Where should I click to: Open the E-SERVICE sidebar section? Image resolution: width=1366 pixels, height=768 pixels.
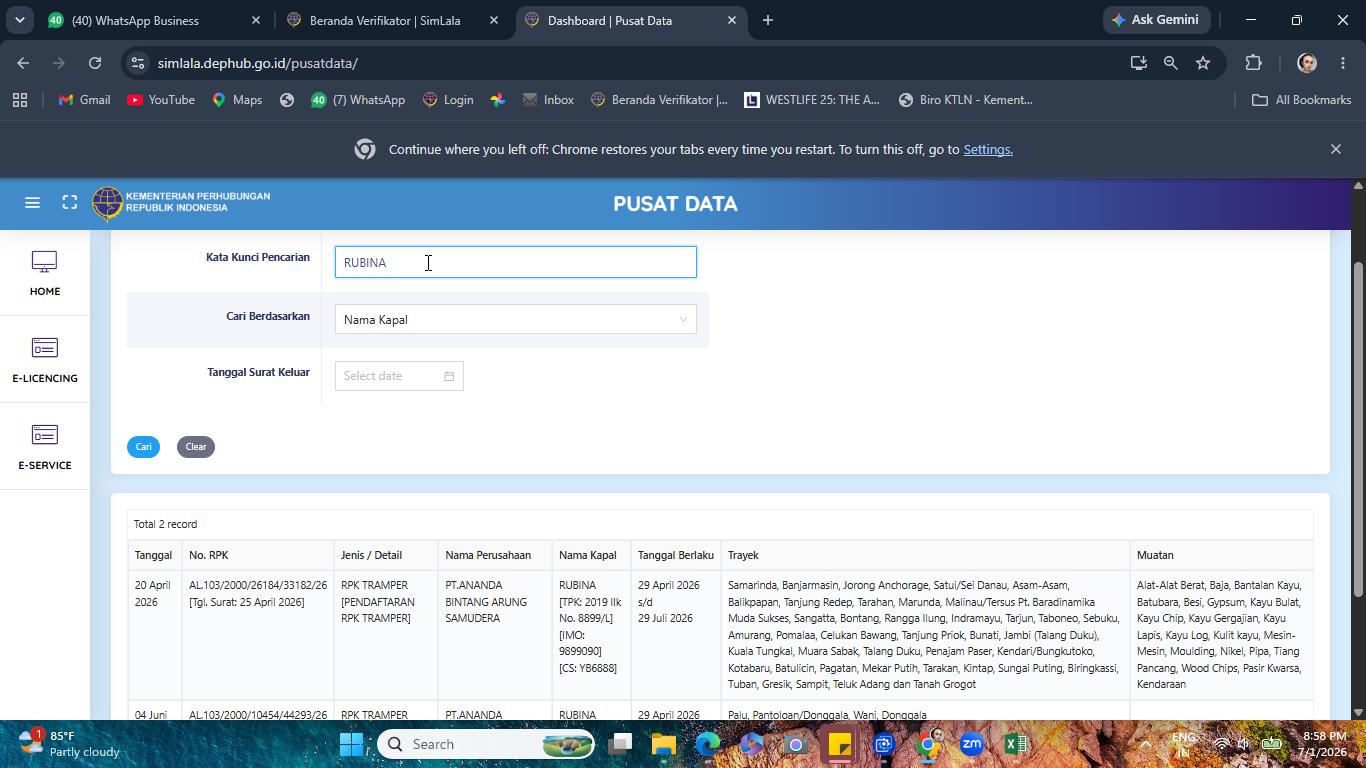tap(44, 447)
